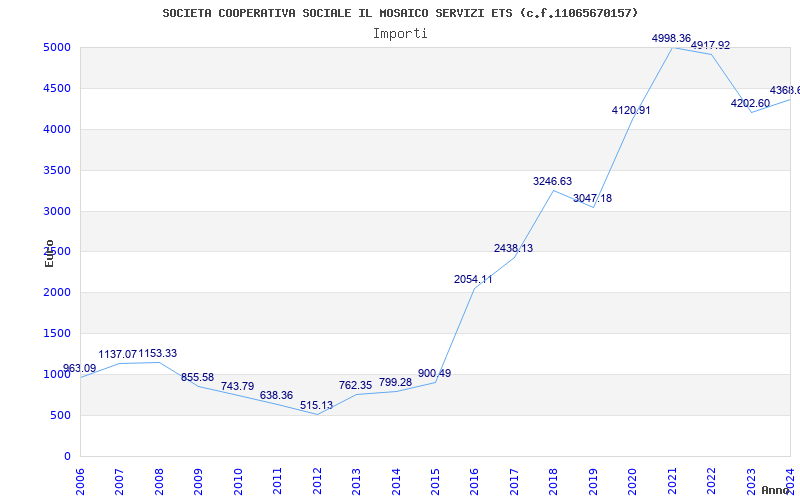Viewport: 800px width, 500px height.
Task: Select the data value 1137.07
Action: 117,354
